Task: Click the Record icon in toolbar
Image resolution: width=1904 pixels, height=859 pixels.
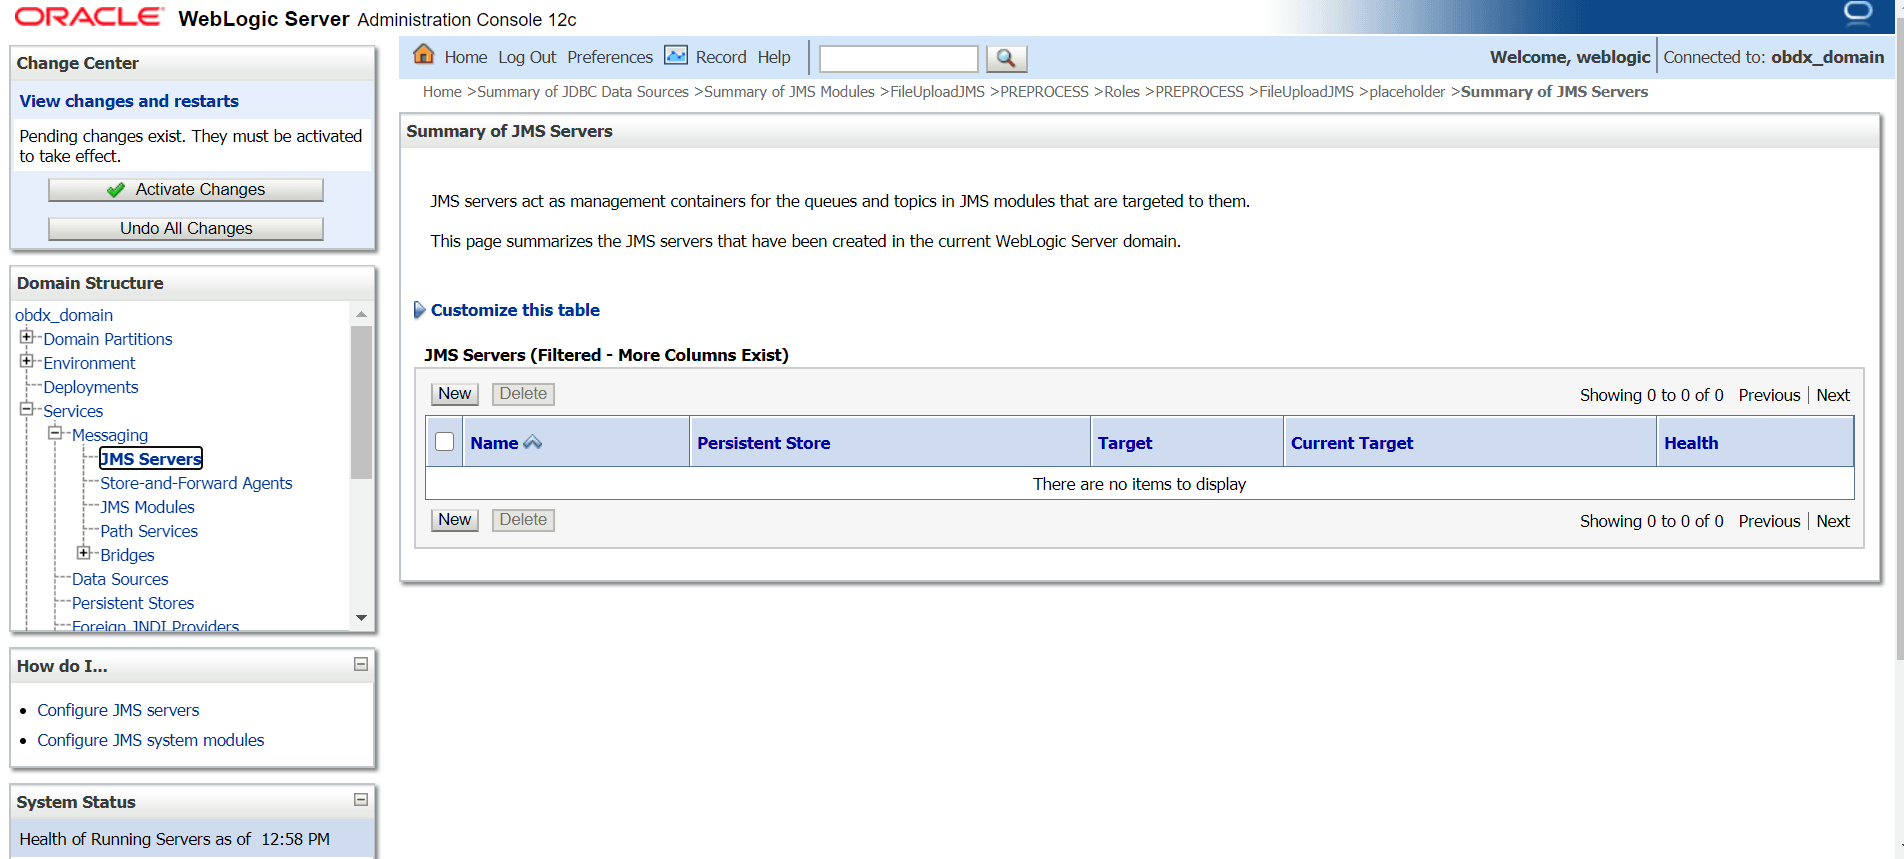Action: (676, 55)
